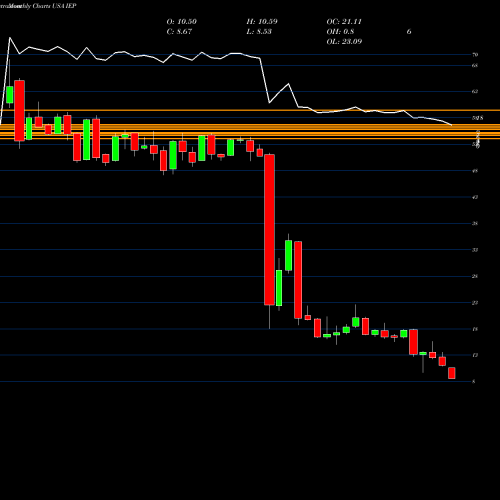This screenshot has height=500, width=500.
Task: Click the lone number 6 in header
Action: 409,32
